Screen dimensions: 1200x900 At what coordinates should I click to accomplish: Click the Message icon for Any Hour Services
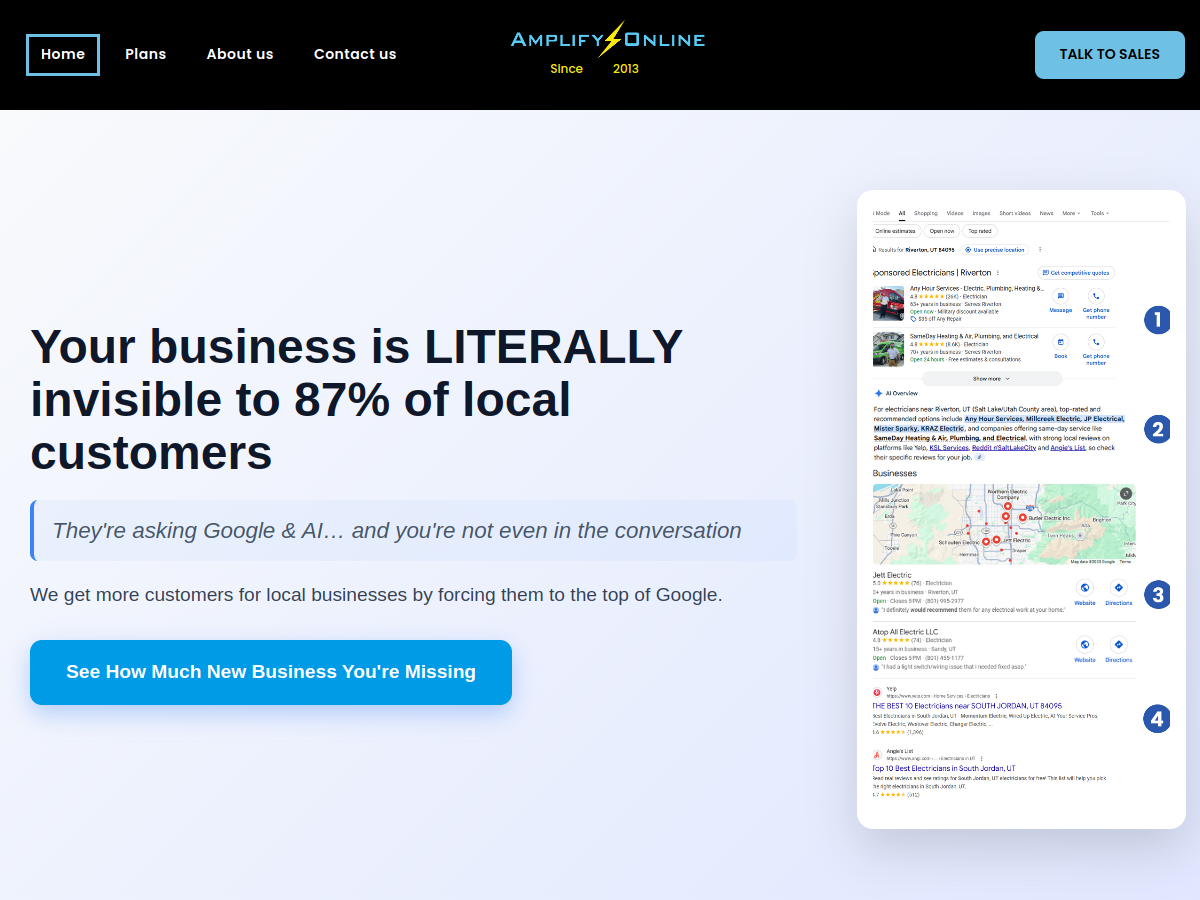pyautogui.click(x=1061, y=296)
